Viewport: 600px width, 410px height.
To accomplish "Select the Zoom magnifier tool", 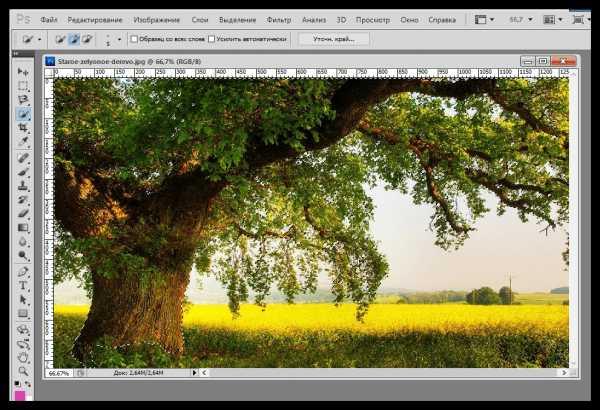I will (23, 371).
